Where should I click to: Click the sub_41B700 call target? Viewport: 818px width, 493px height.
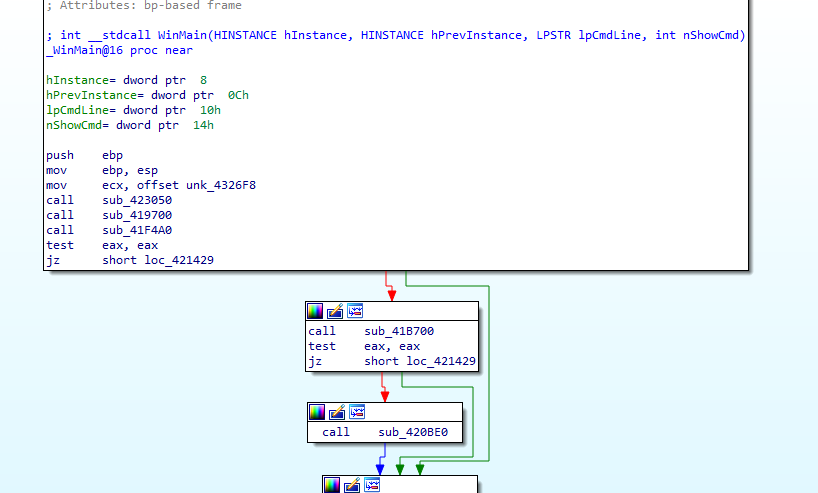point(399,331)
